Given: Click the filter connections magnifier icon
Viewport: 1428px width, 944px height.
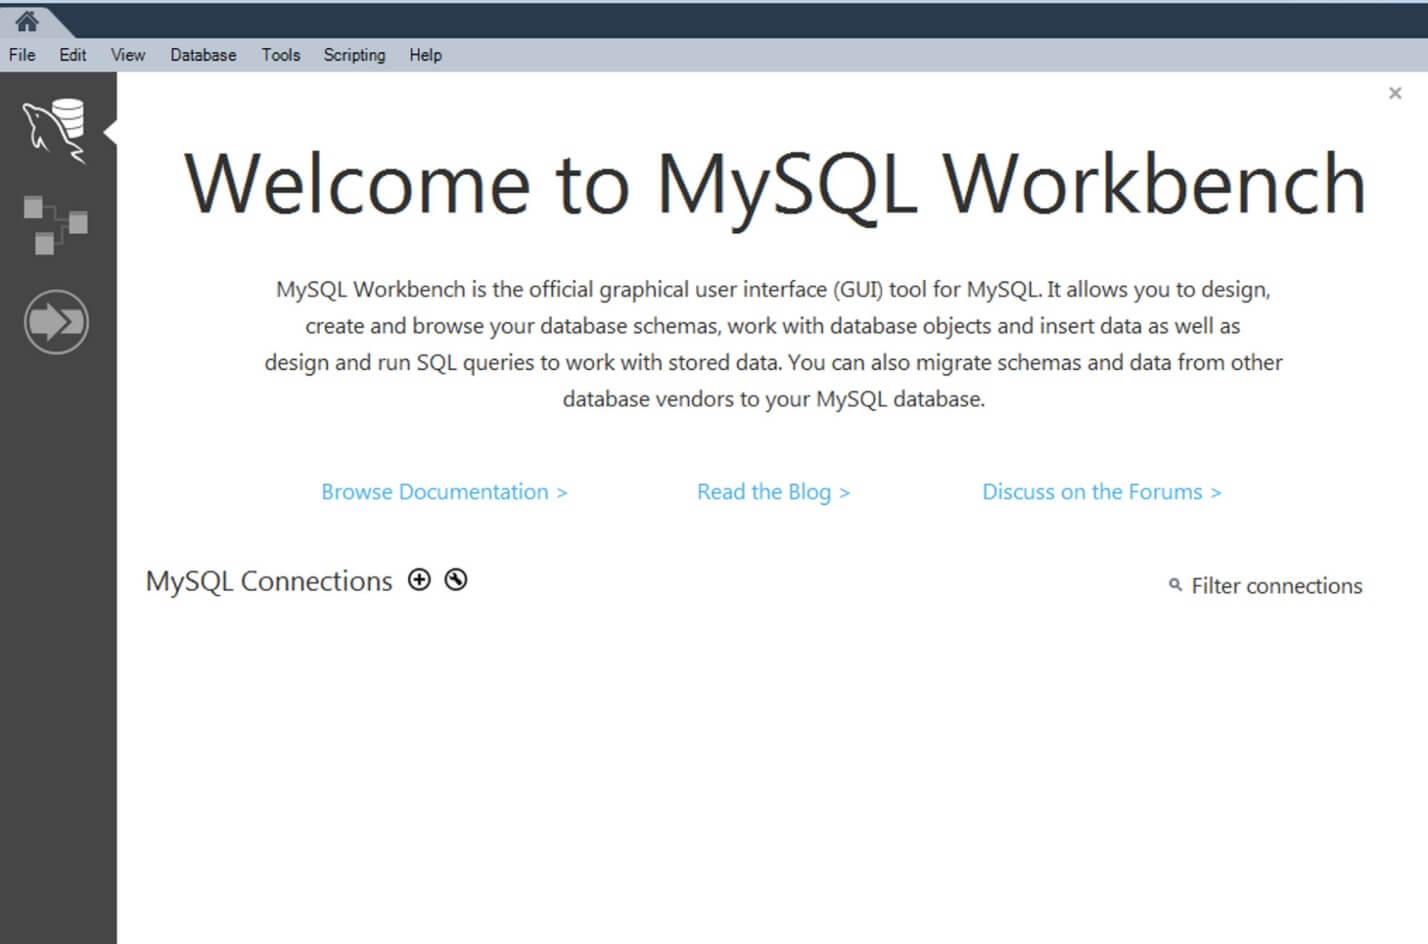Looking at the screenshot, I should [1175, 585].
